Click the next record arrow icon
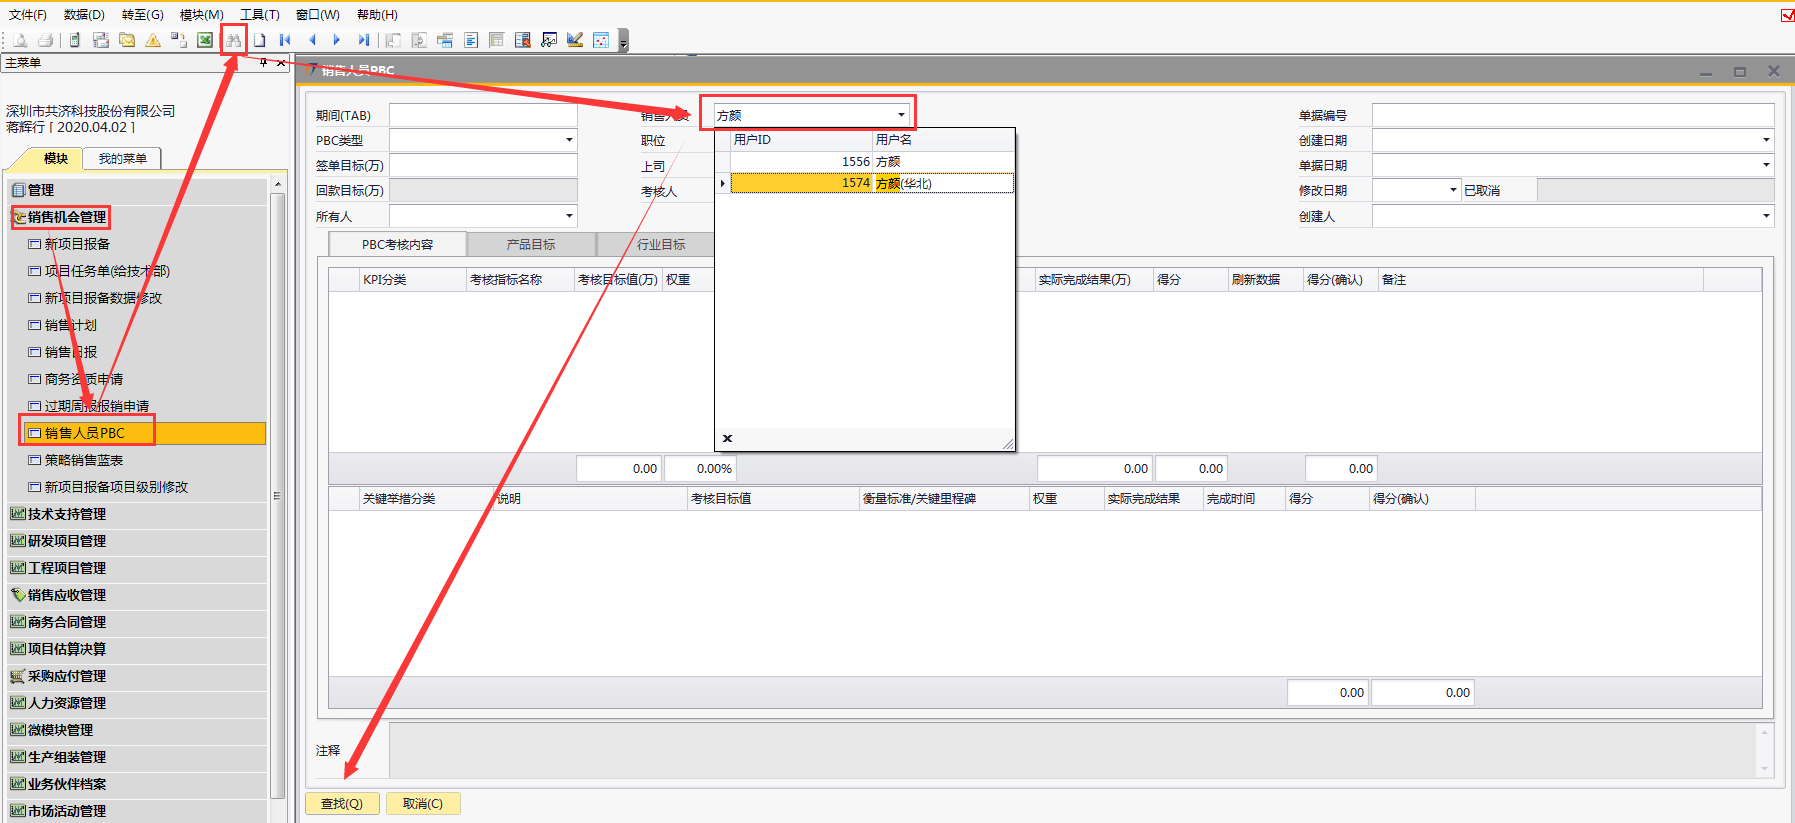Image resolution: width=1795 pixels, height=823 pixels. [337, 40]
